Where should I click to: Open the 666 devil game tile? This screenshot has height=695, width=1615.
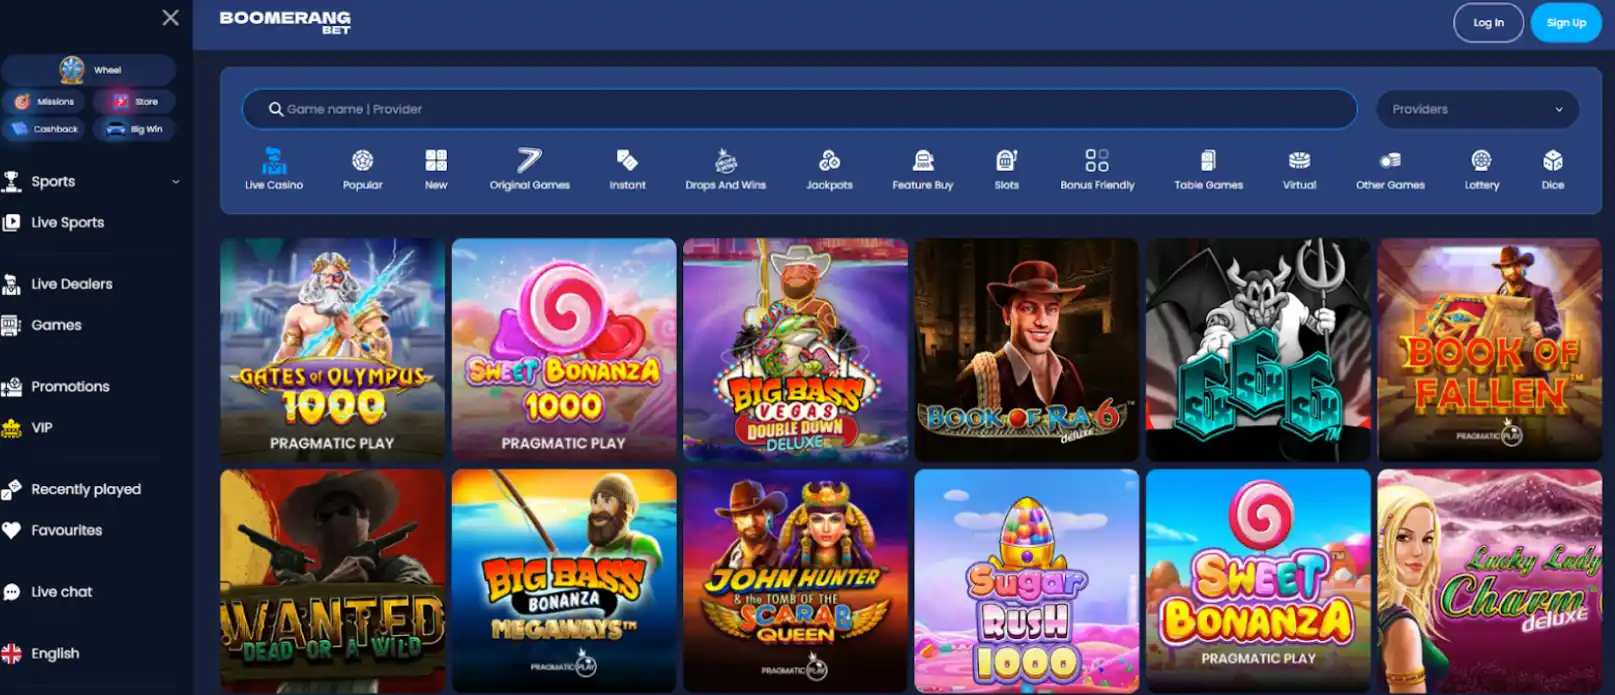click(x=1258, y=349)
